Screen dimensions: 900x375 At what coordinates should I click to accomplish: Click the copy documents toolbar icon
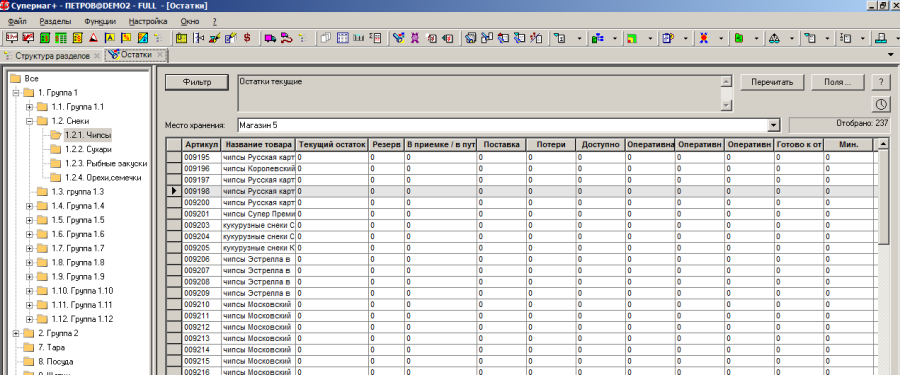(325, 38)
